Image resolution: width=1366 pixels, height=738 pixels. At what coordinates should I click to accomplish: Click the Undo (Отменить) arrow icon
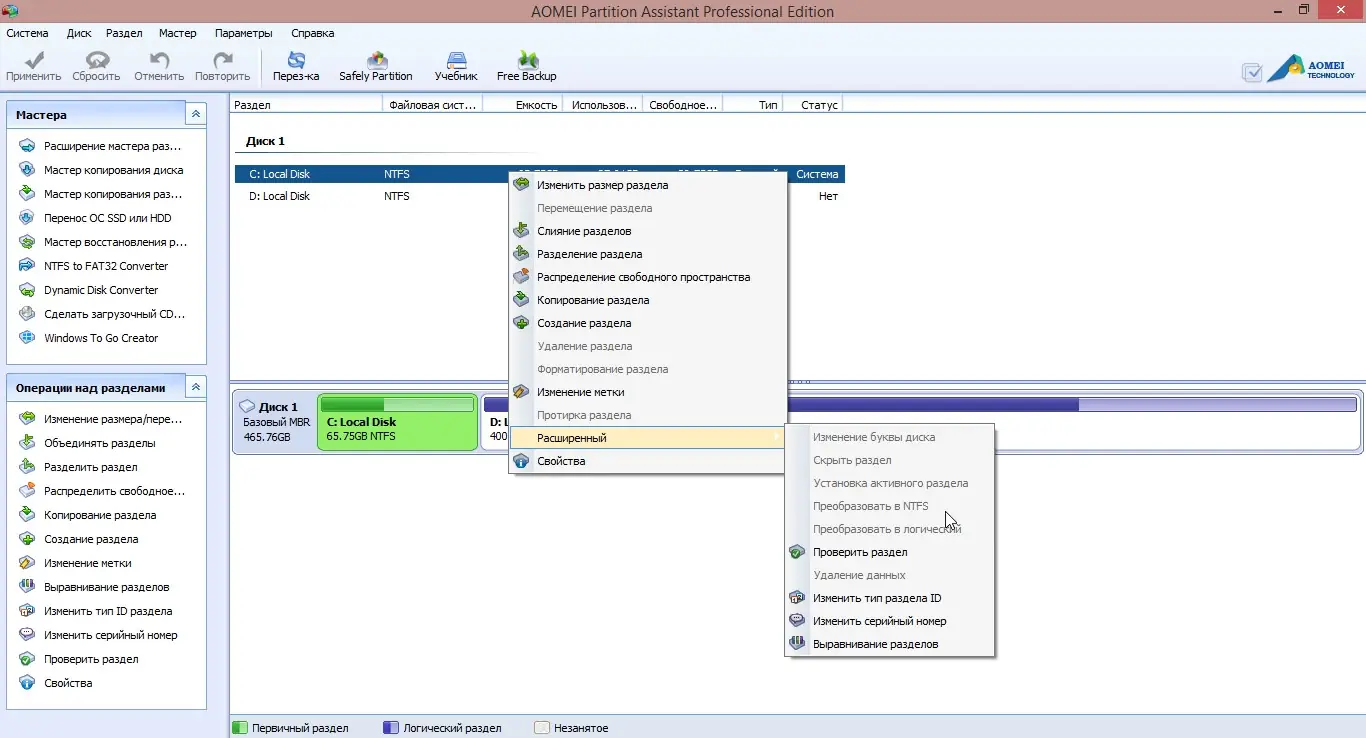[159, 60]
